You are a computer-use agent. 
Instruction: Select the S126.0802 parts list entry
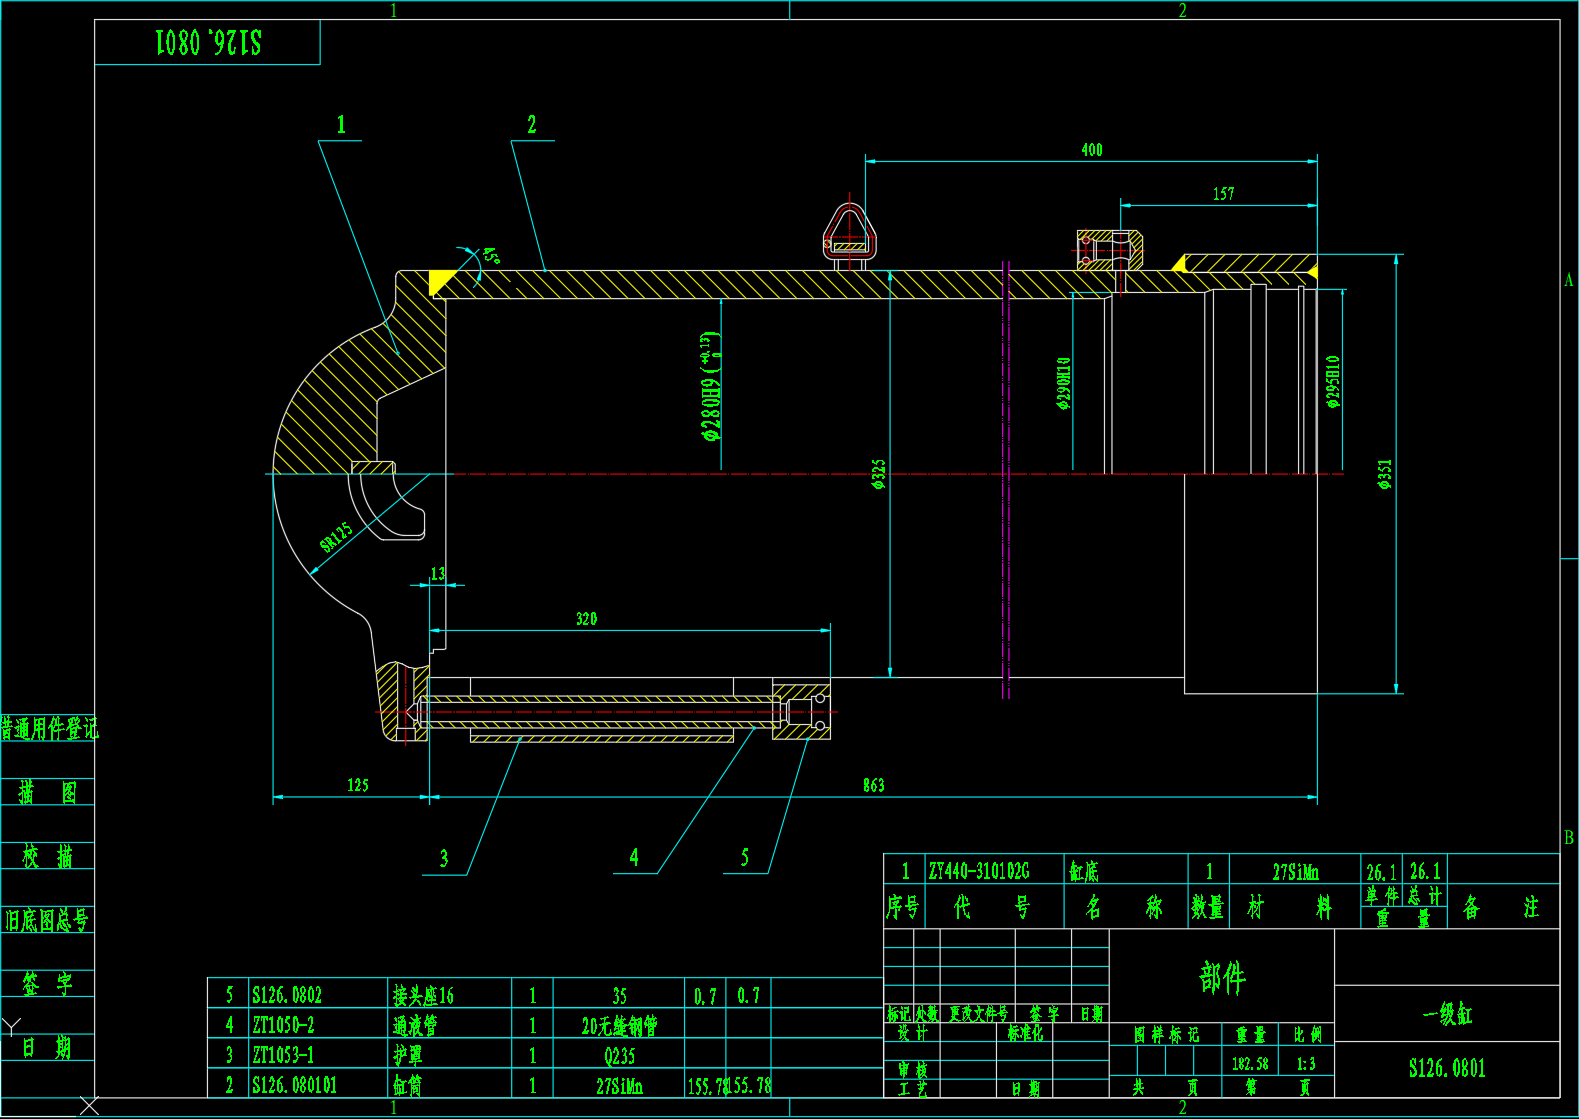(287, 996)
